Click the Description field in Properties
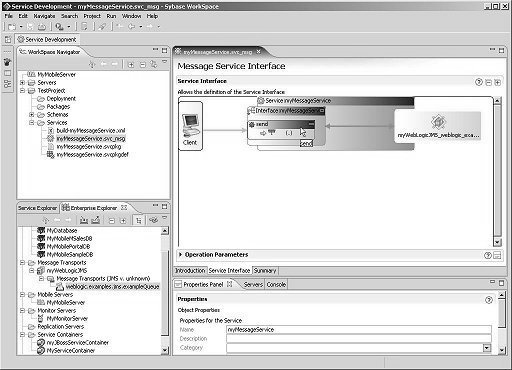The image size is (512, 370). coord(359,339)
